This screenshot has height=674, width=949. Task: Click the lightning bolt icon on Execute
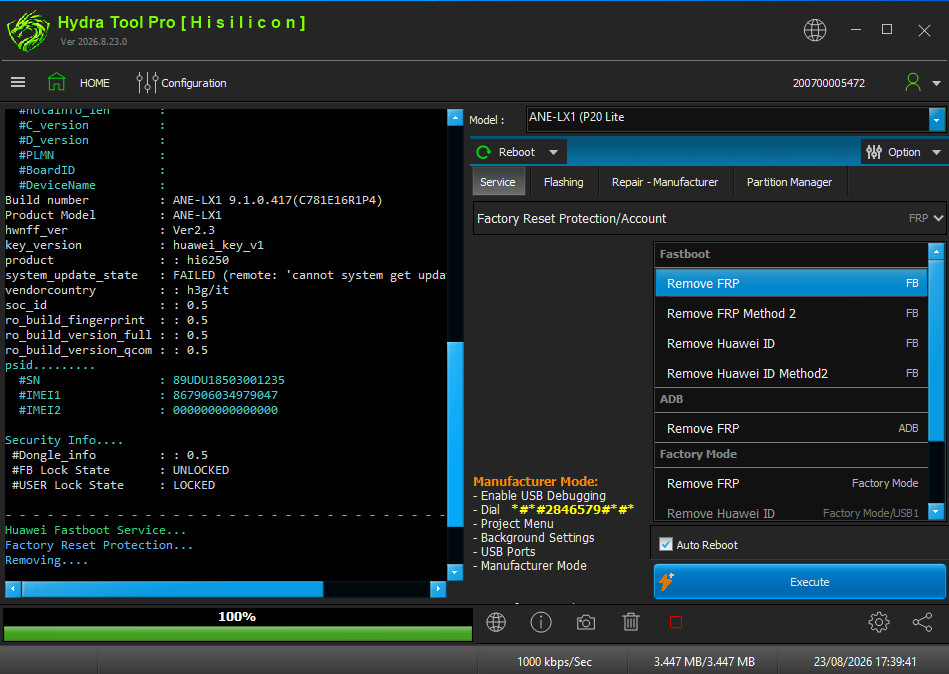coord(666,581)
